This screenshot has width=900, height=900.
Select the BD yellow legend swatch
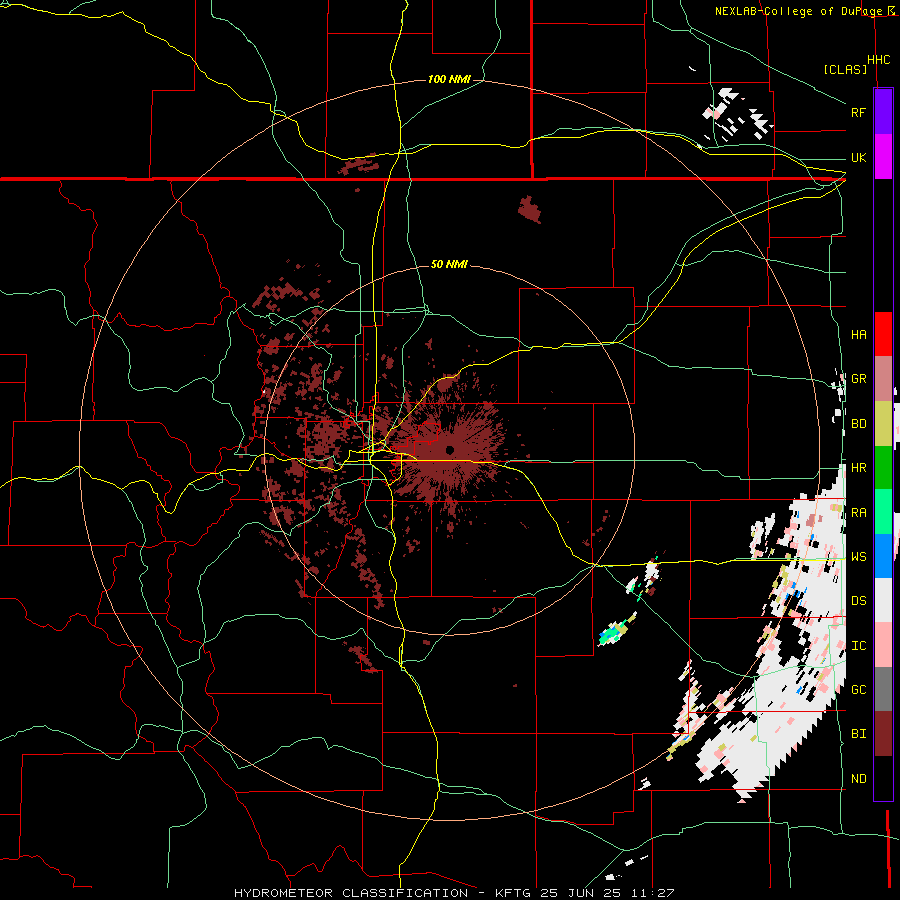(883, 424)
